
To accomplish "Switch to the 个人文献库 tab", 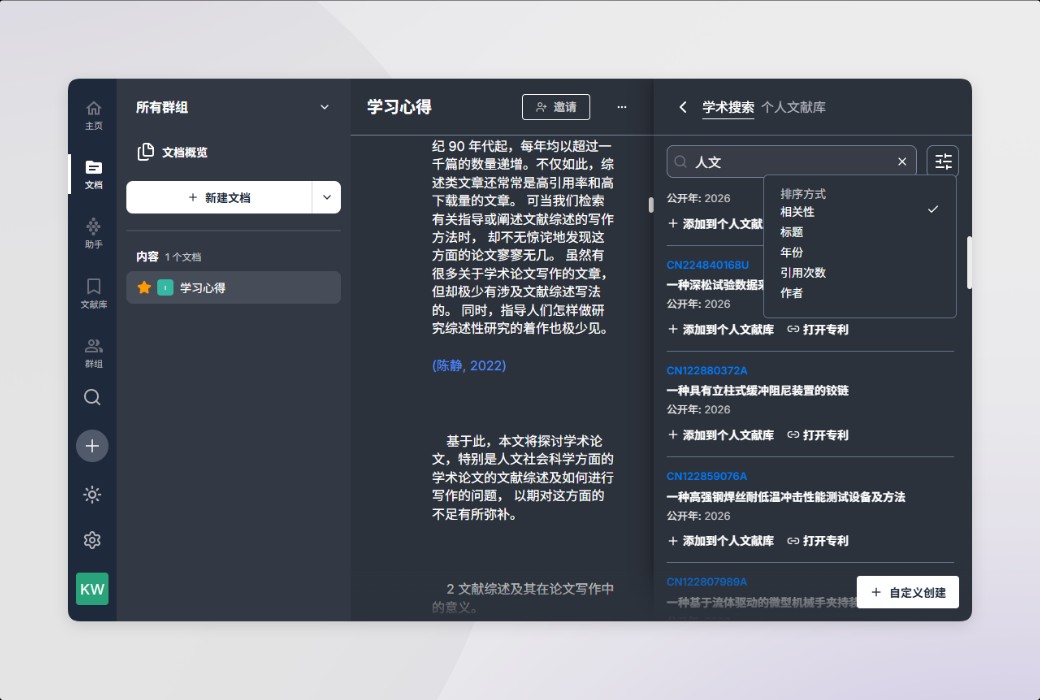I will point(793,107).
